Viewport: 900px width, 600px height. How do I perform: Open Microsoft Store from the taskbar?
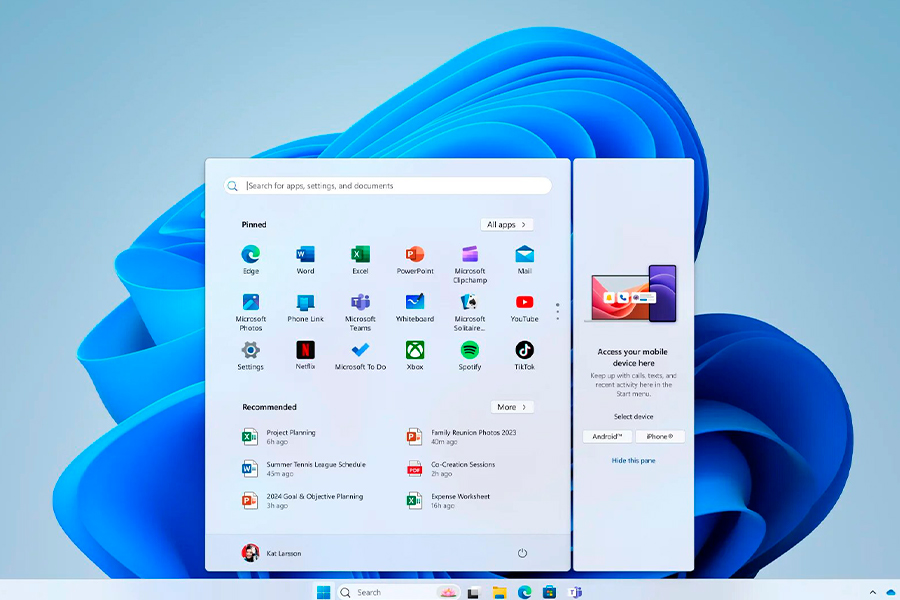pyautogui.click(x=550, y=592)
